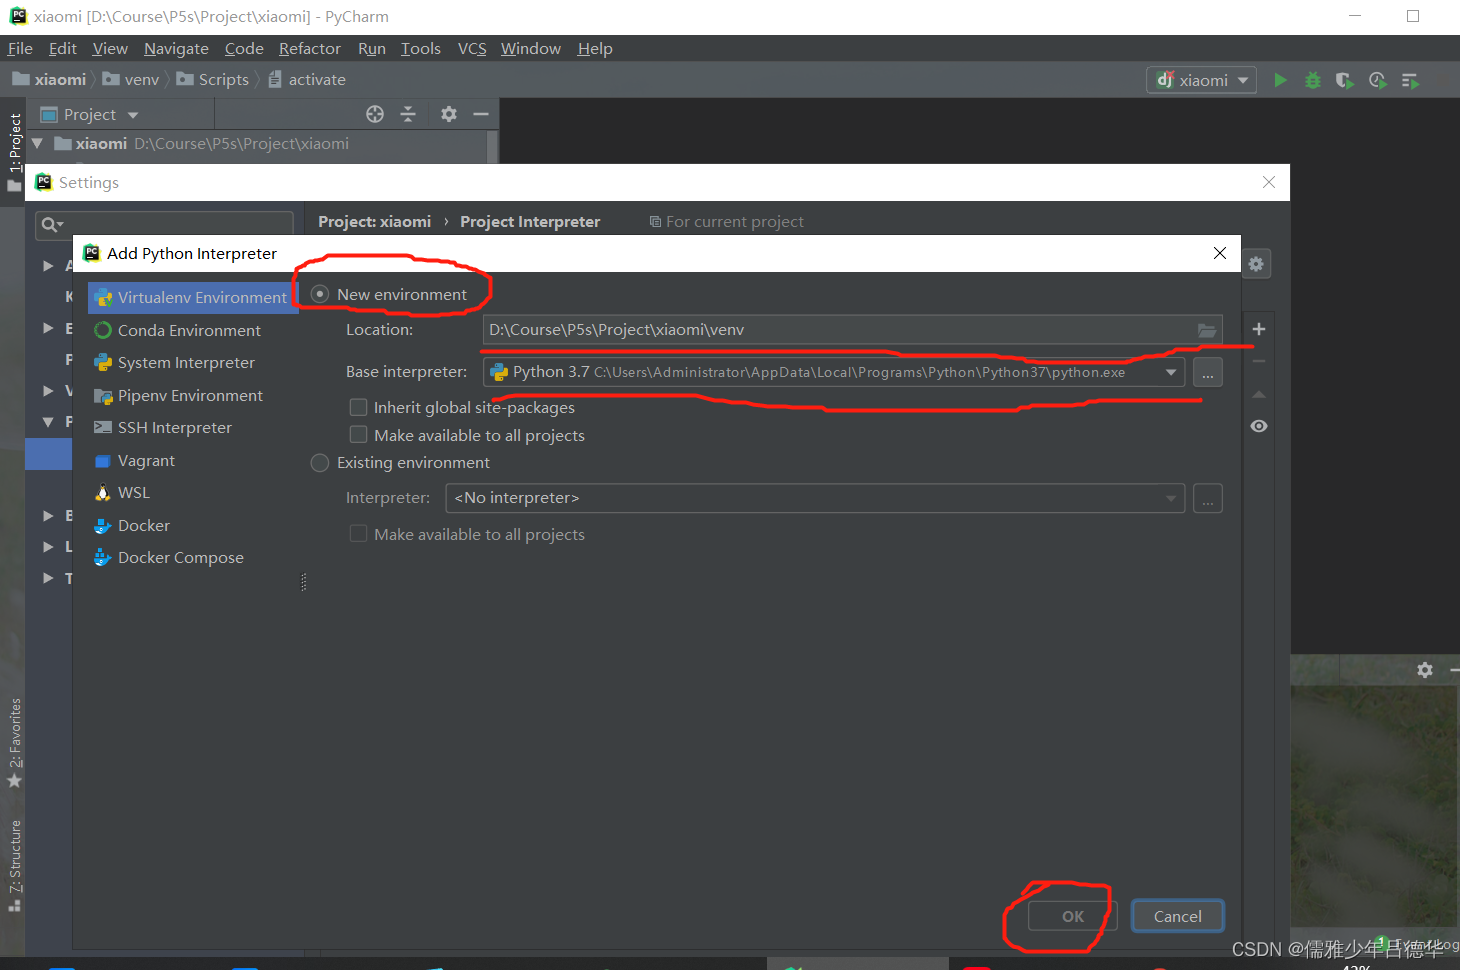
Task: Open xiaomi run configuration dropdown
Action: [1202, 80]
